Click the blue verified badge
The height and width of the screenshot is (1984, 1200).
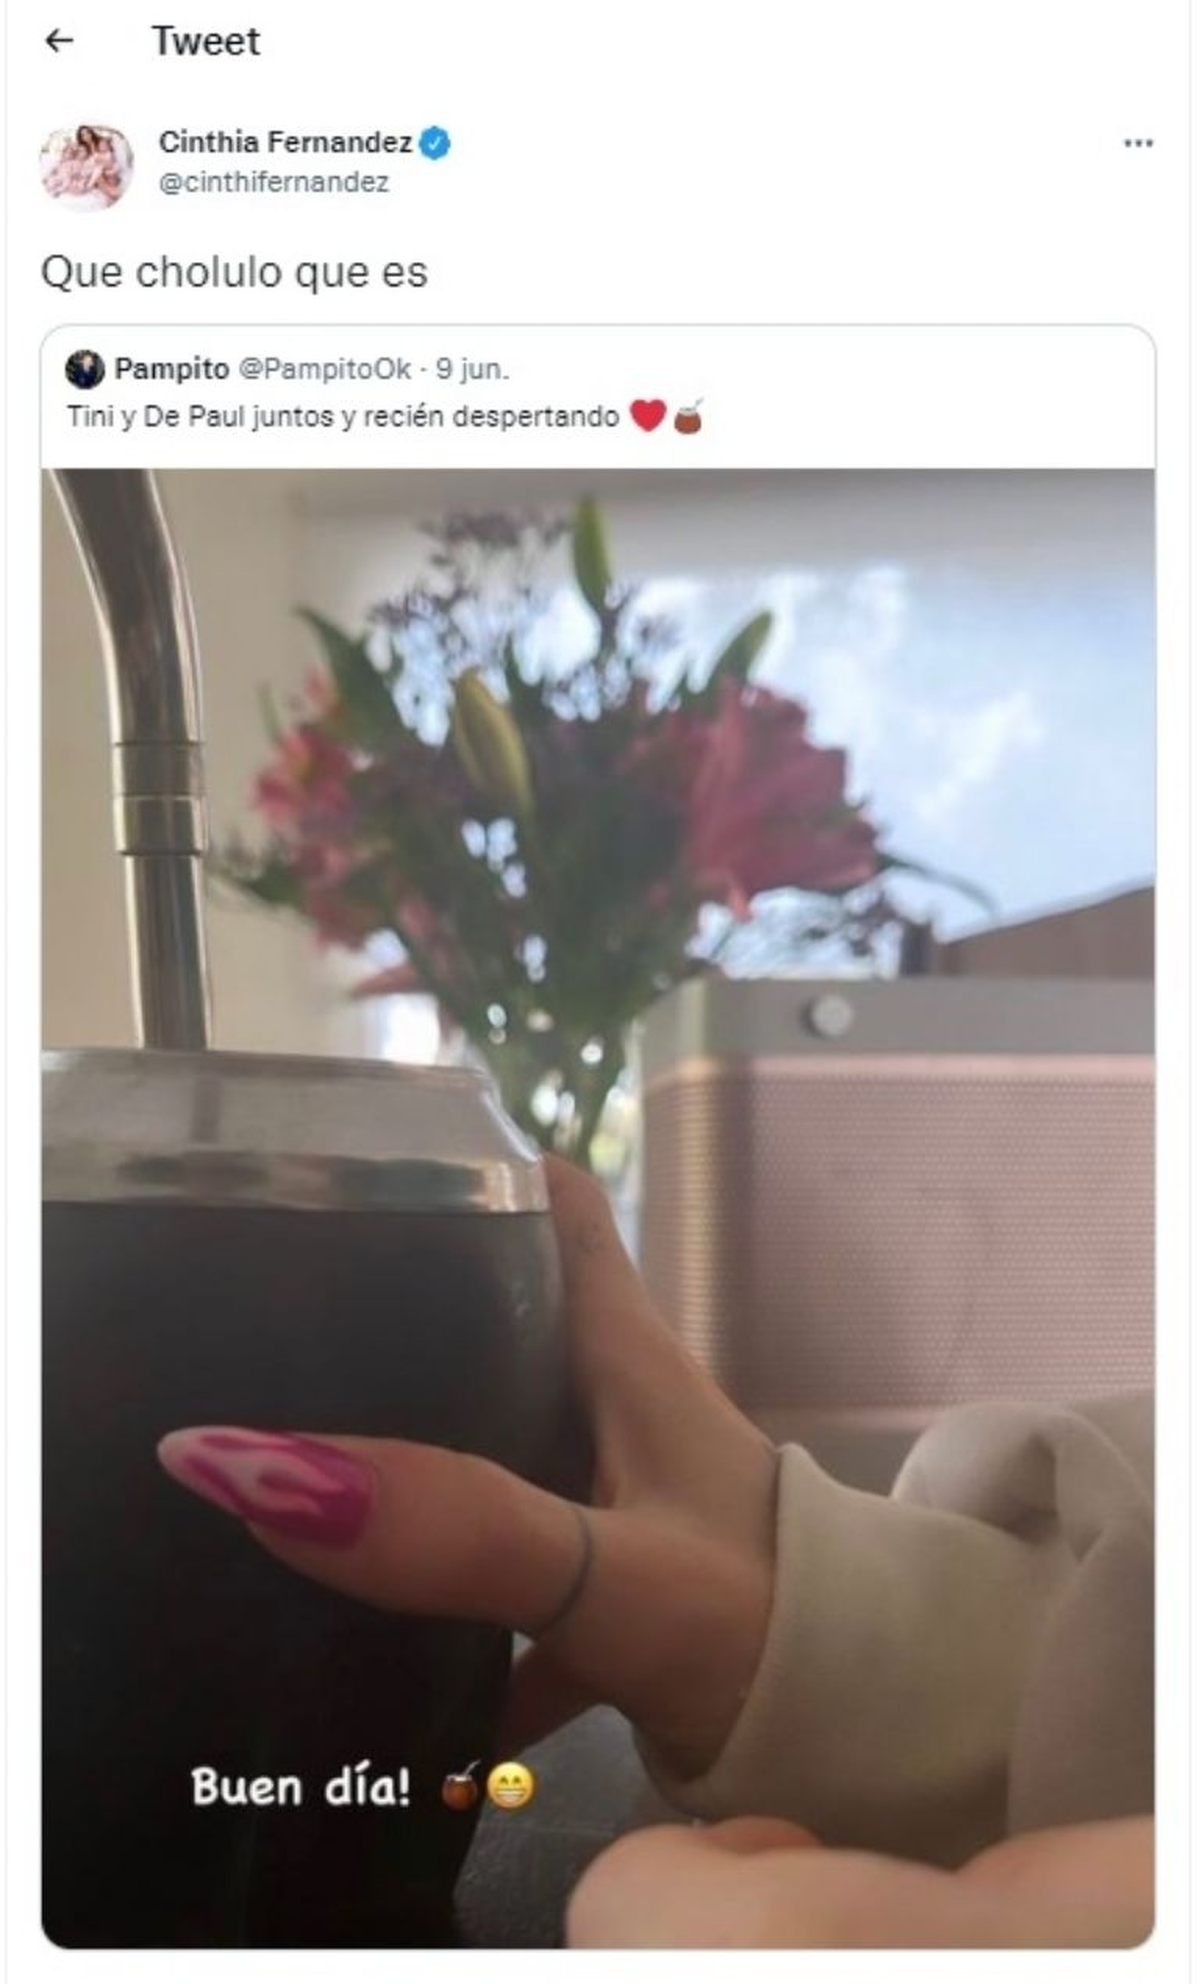434,143
